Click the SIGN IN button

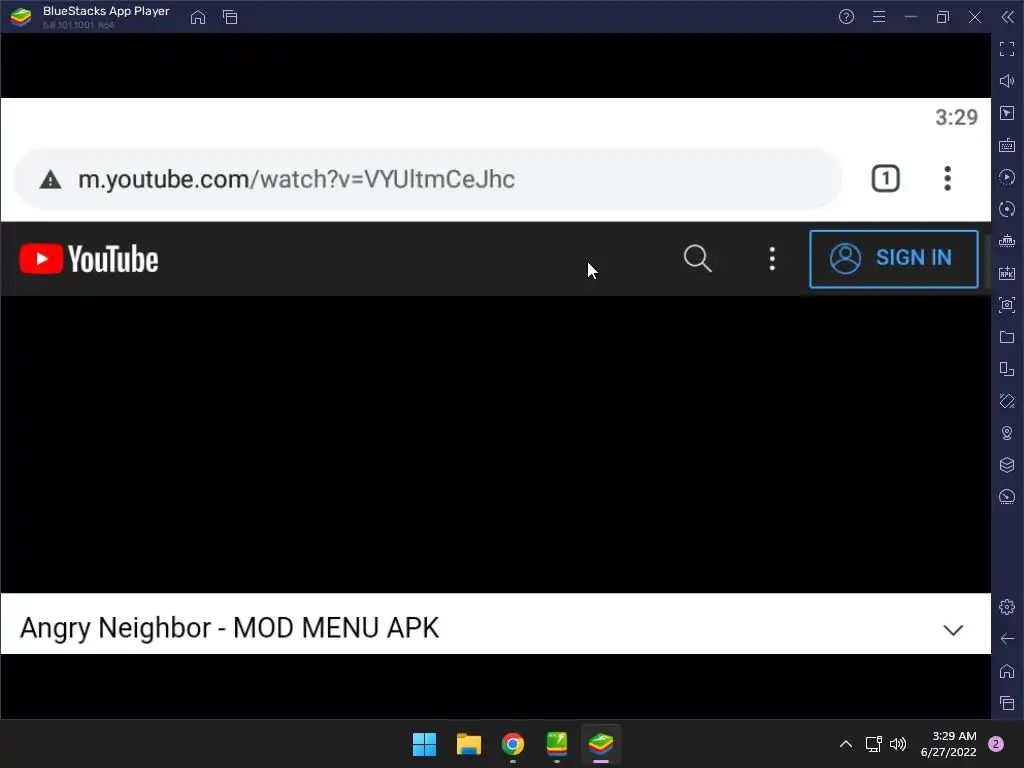(893, 259)
